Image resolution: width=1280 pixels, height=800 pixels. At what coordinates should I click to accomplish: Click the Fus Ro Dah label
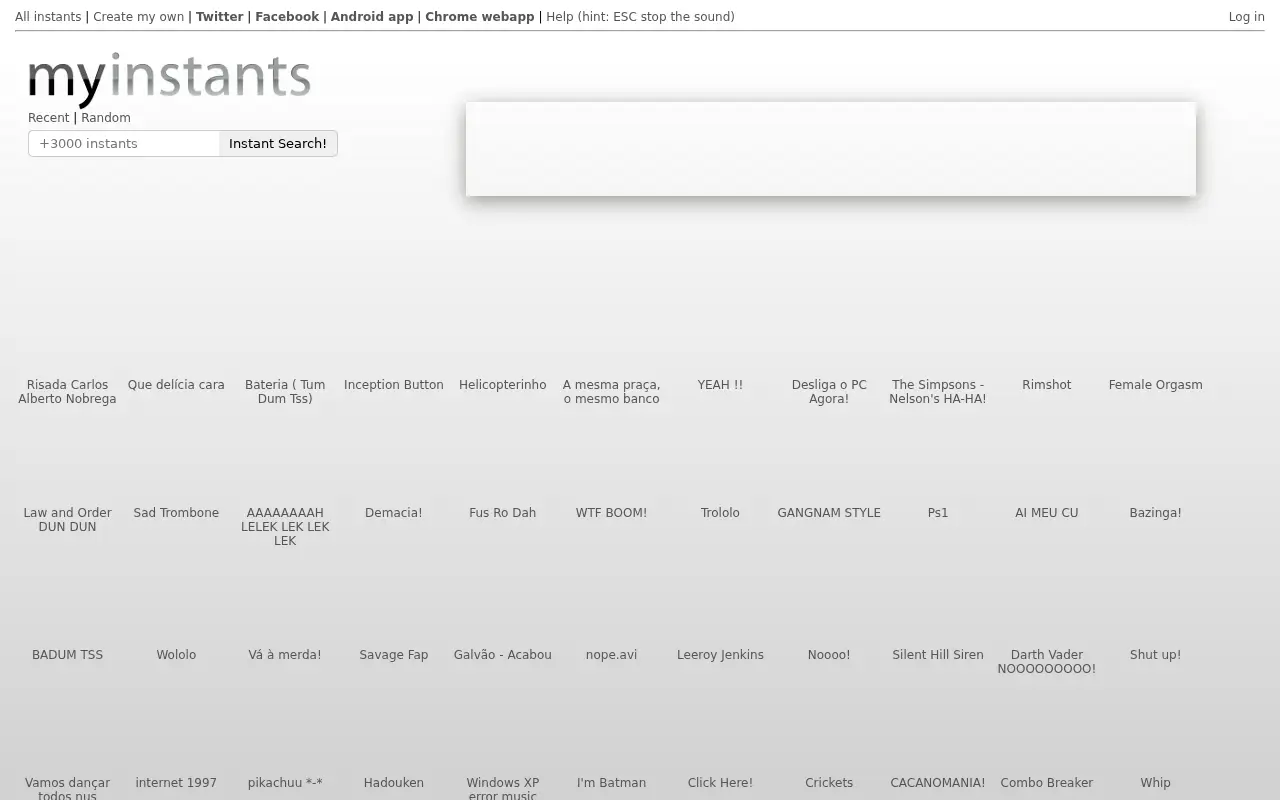pyautogui.click(x=503, y=513)
